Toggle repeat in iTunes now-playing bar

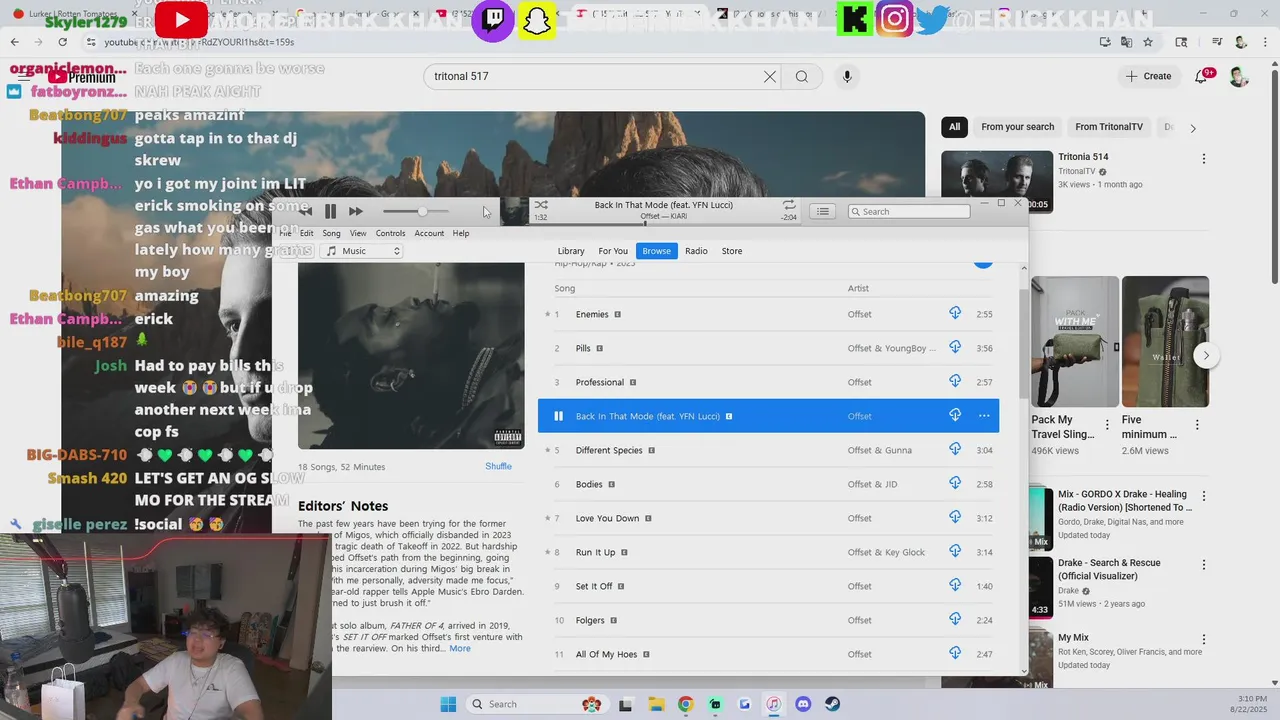click(789, 205)
